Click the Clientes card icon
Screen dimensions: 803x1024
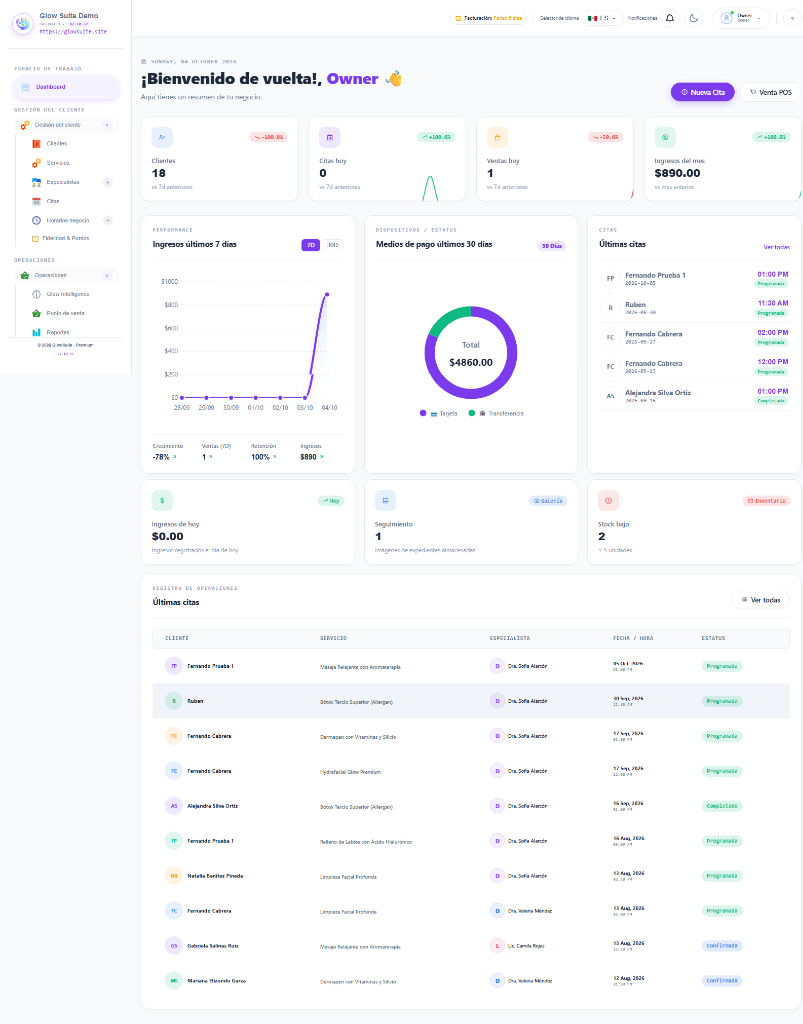162,137
